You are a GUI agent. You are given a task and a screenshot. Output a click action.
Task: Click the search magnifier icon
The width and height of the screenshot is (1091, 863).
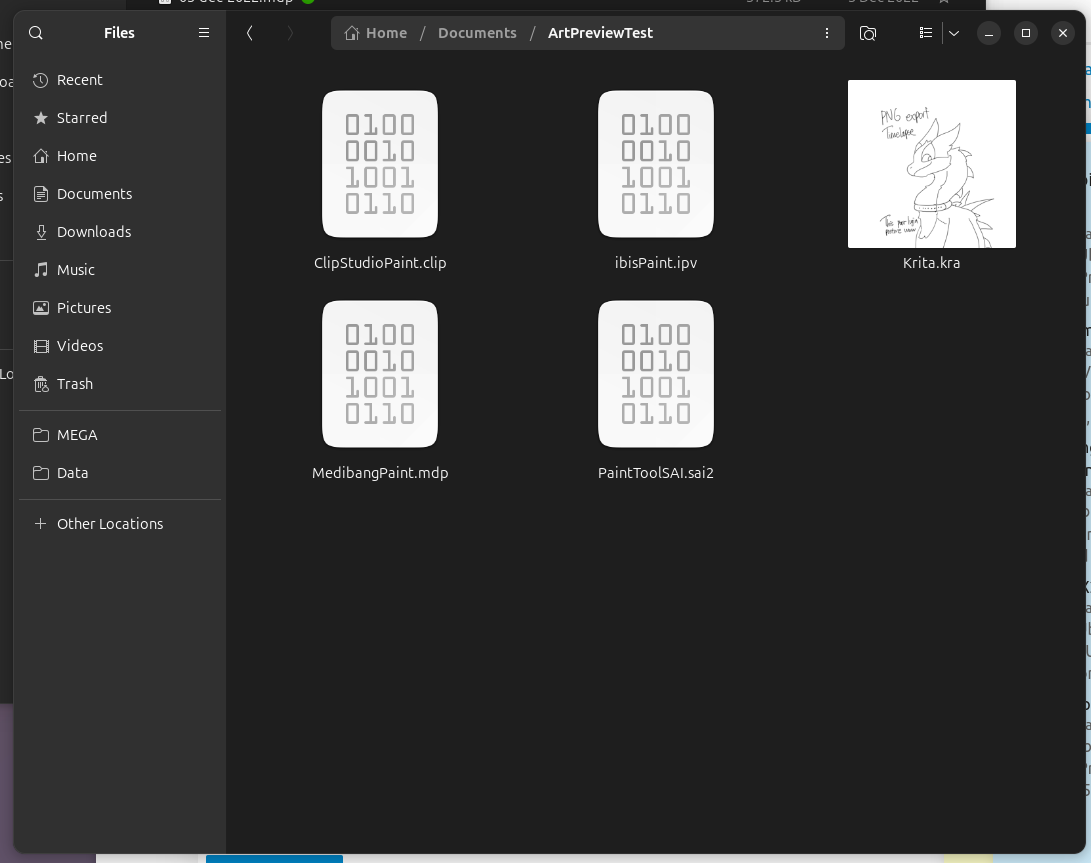(36, 33)
